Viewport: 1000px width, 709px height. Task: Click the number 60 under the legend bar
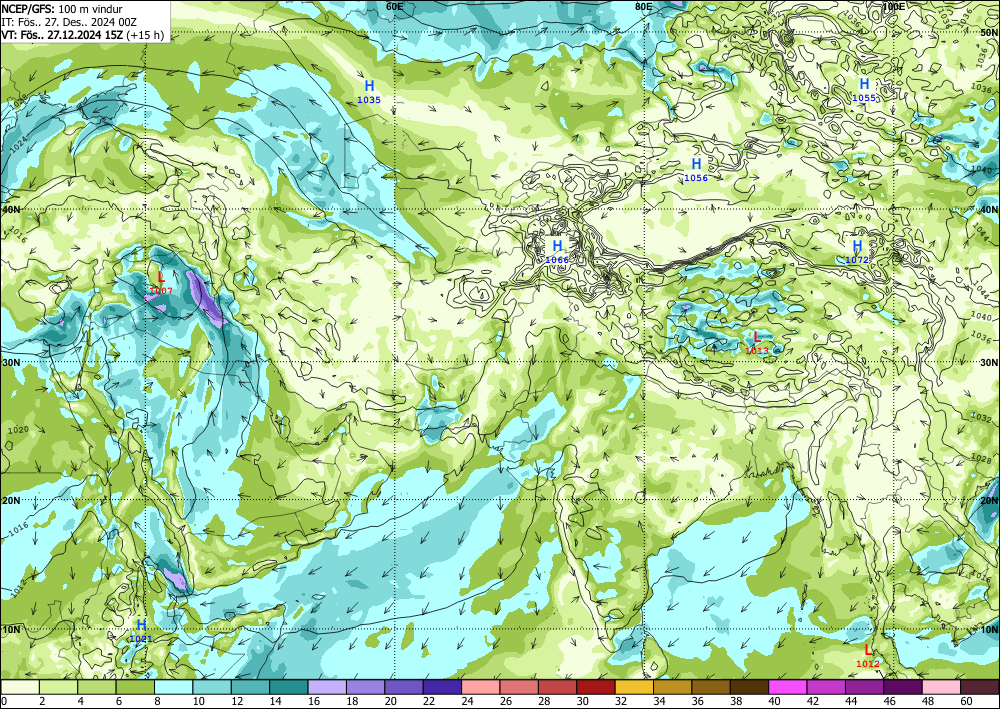pyautogui.click(x=966, y=701)
